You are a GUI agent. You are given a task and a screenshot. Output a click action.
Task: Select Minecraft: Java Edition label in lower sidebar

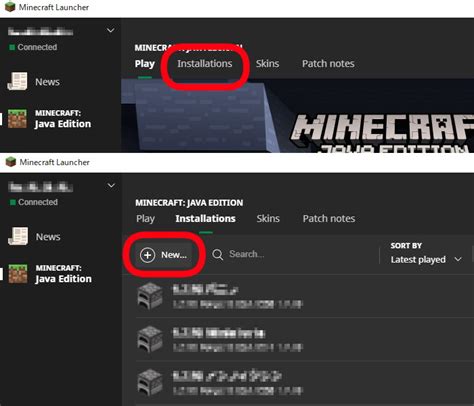(x=63, y=274)
